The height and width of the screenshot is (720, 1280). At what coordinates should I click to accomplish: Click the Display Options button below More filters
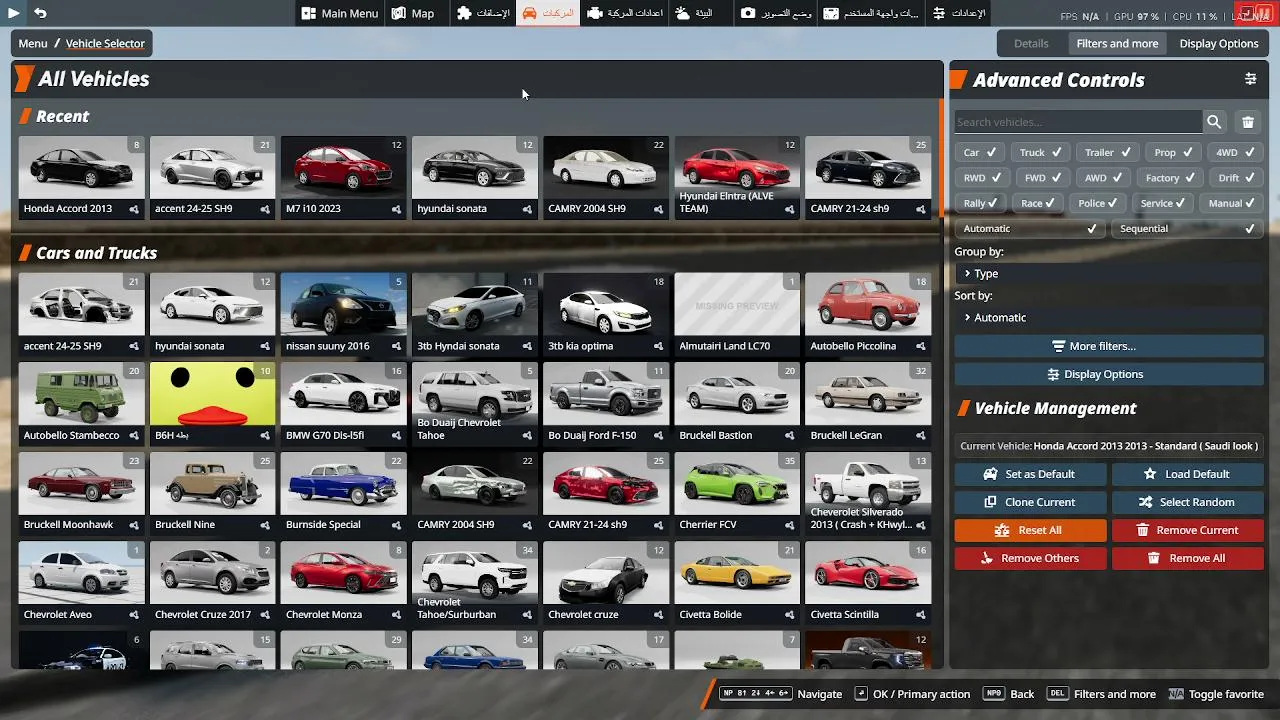tap(1109, 374)
